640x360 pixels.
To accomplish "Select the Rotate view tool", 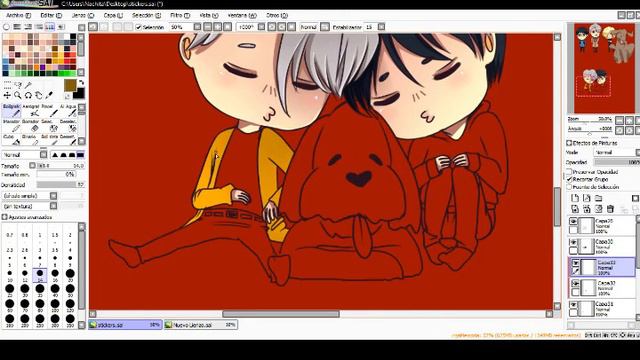I will point(28,95).
